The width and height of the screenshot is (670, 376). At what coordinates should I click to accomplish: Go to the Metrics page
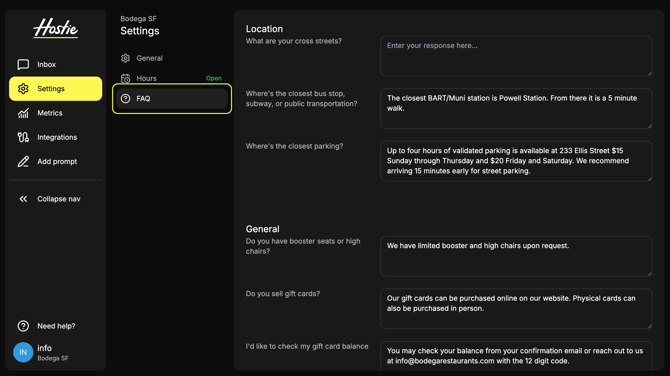(56, 113)
